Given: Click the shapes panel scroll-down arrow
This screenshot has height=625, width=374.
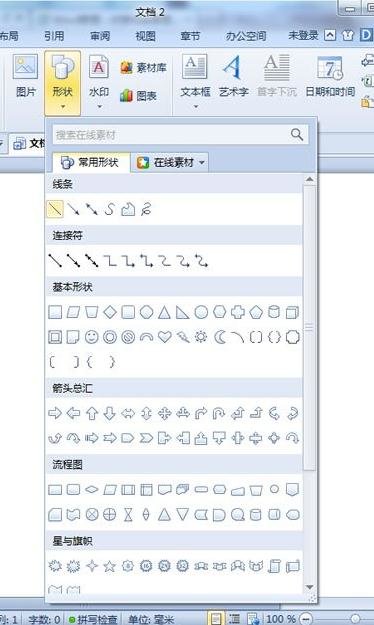Looking at the screenshot, I should tap(309, 588).
